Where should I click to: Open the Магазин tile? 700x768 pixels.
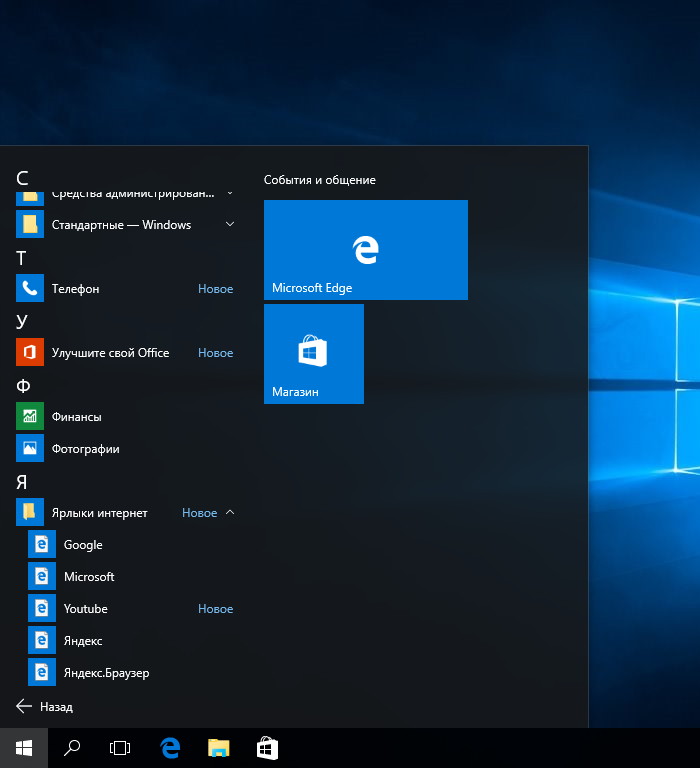(314, 354)
